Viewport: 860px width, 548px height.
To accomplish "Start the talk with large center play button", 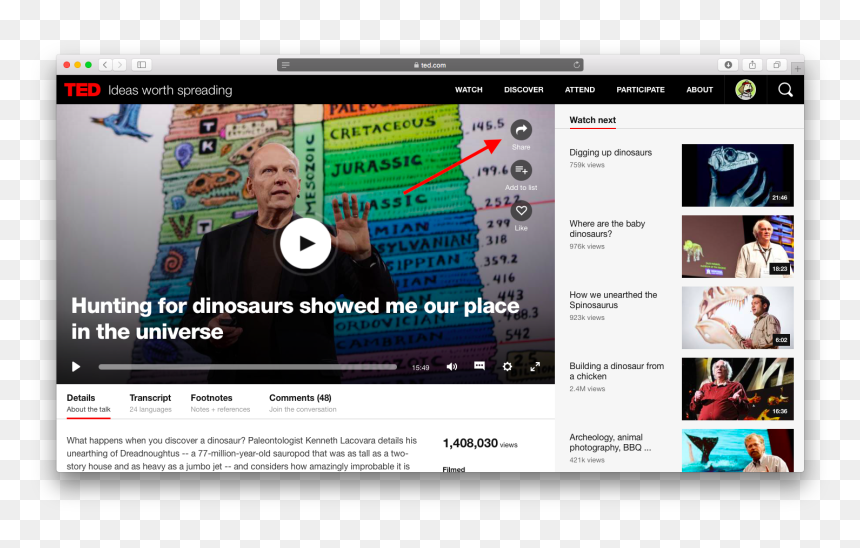I will coord(305,244).
